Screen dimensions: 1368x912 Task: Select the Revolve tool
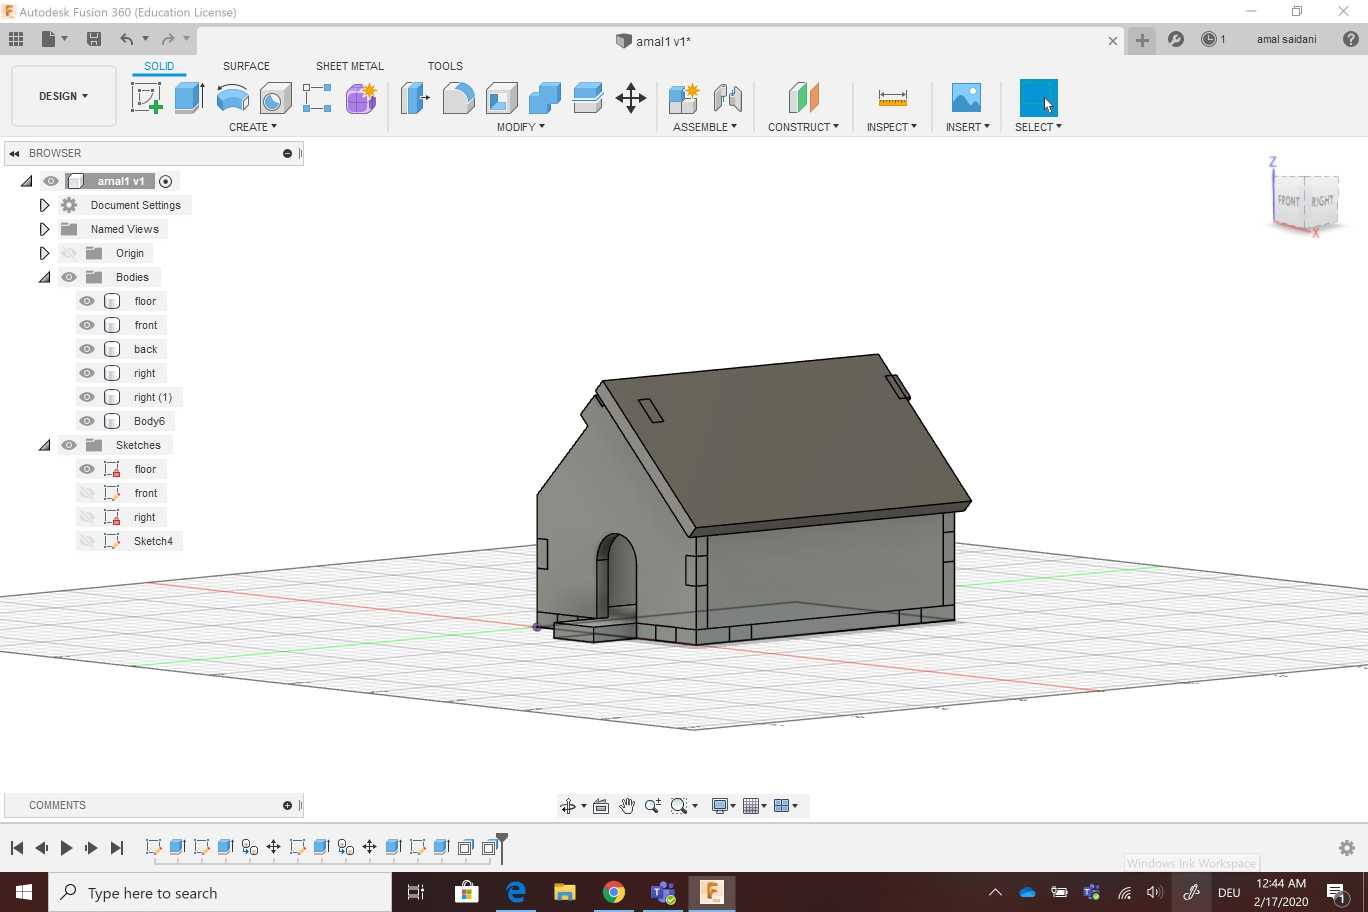232,98
